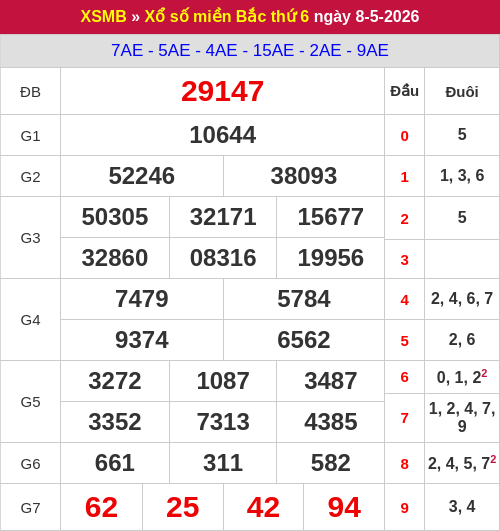Select the red G7 number 62
The height and width of the screenshot is (531, 500).
pyautogui.click(x=101, y=507)
